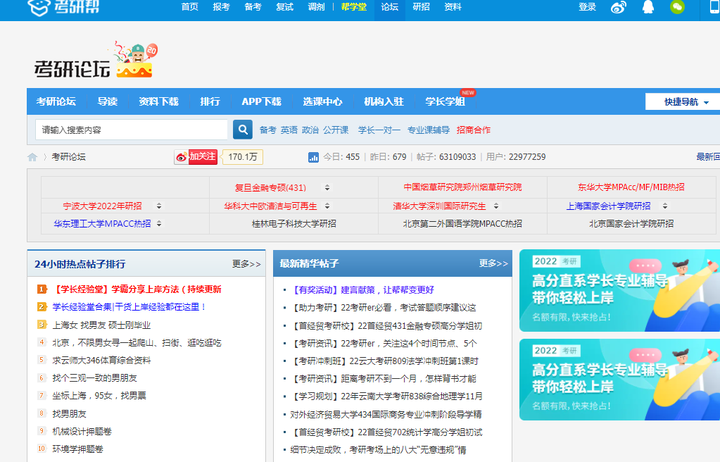The width and height of the screenshot is (720, 462).
Task: Select the APP下载 forum tab
Action: coord(261,101)
